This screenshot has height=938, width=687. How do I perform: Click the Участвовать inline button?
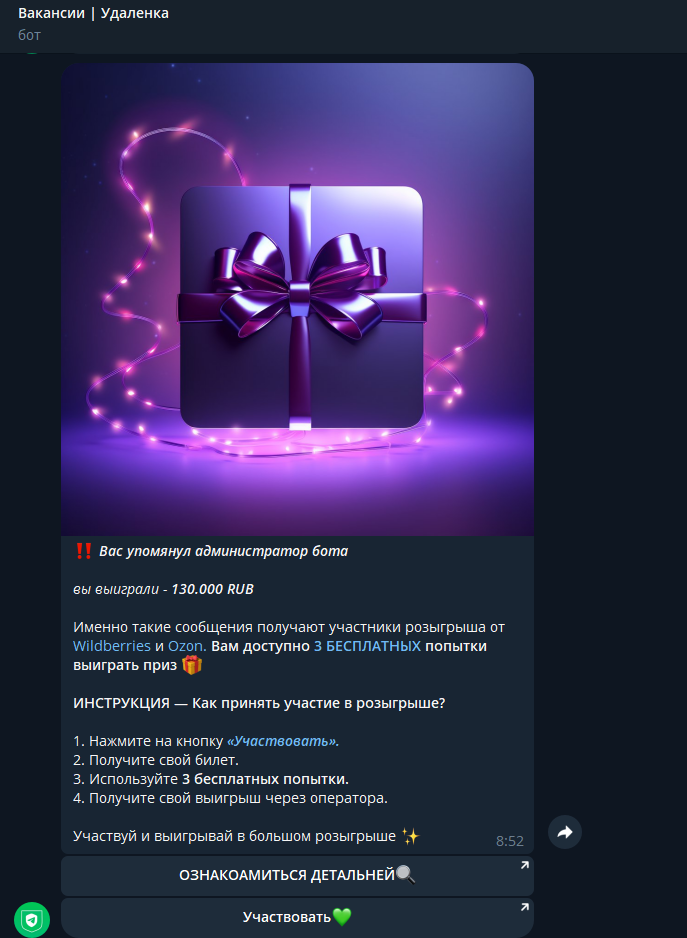(x=297, y=917)
